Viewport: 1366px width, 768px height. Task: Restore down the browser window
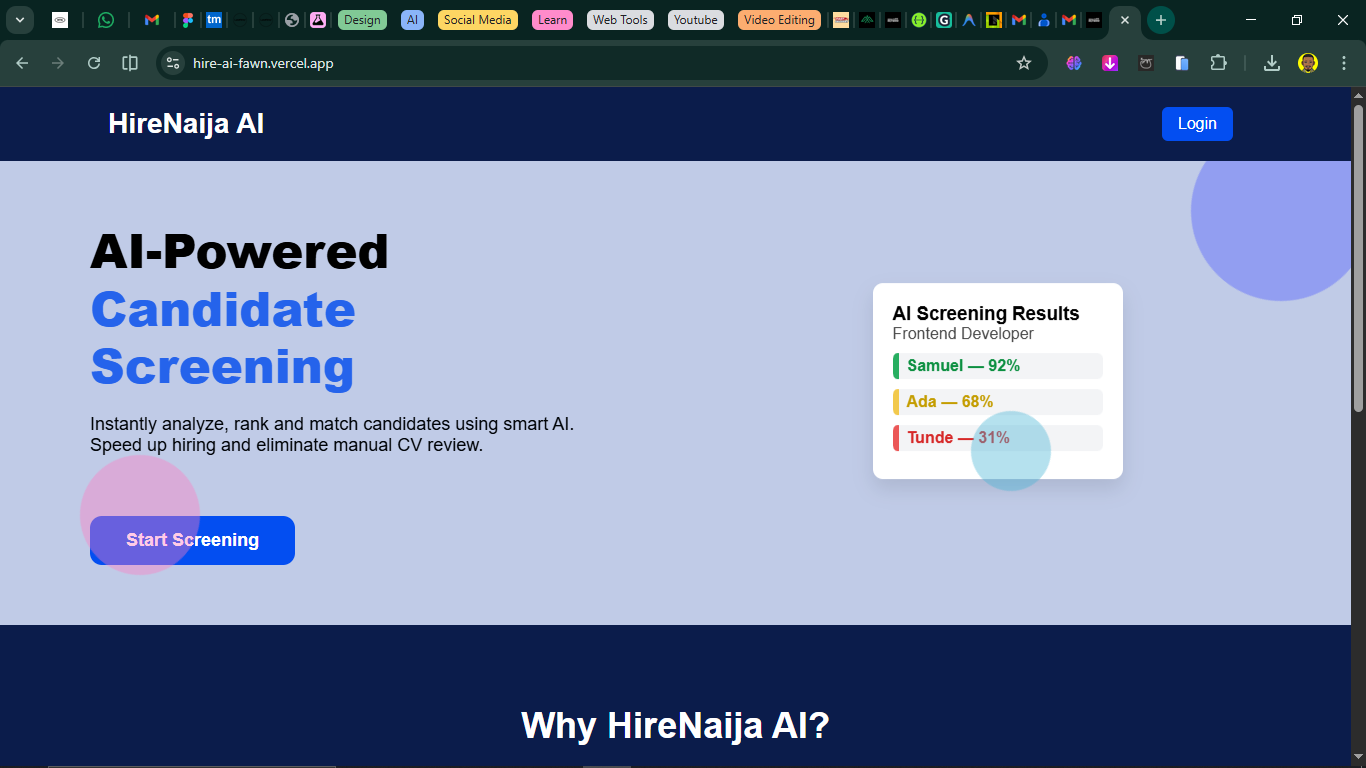point(1297,20)
